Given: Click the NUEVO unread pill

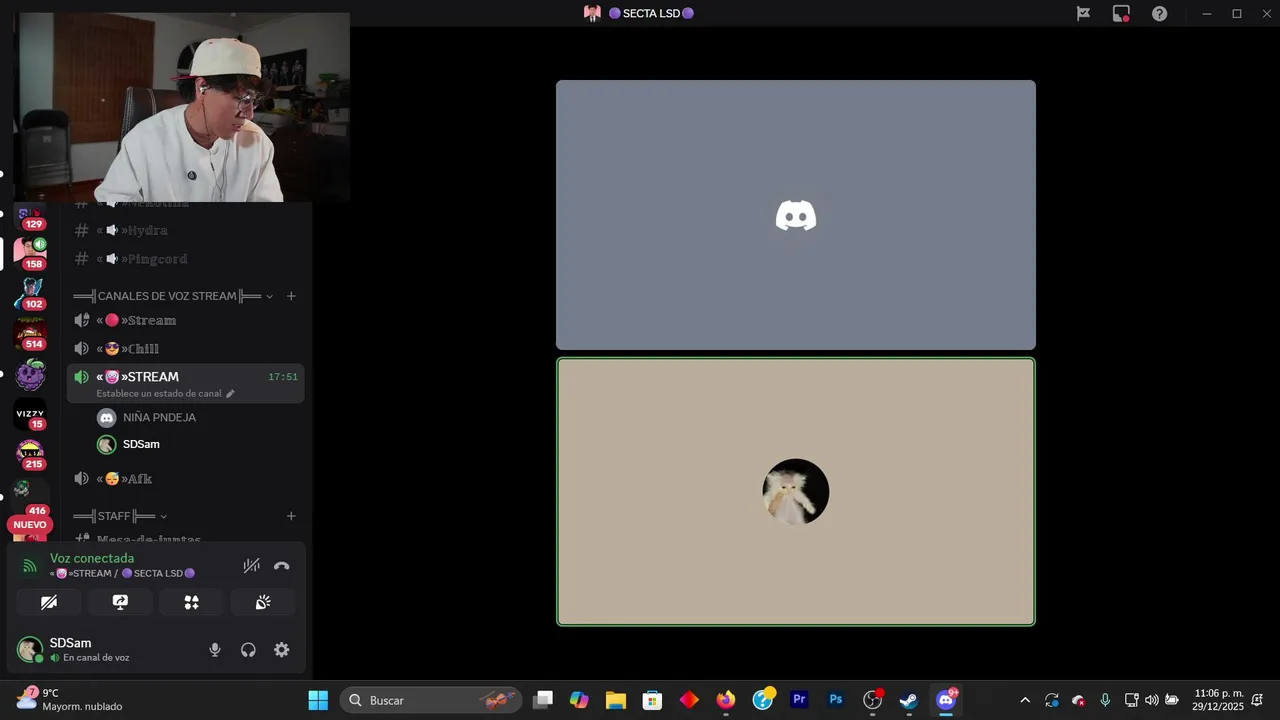Looking at the screenshot, I should pyautogui.click(x=30, y=525).
